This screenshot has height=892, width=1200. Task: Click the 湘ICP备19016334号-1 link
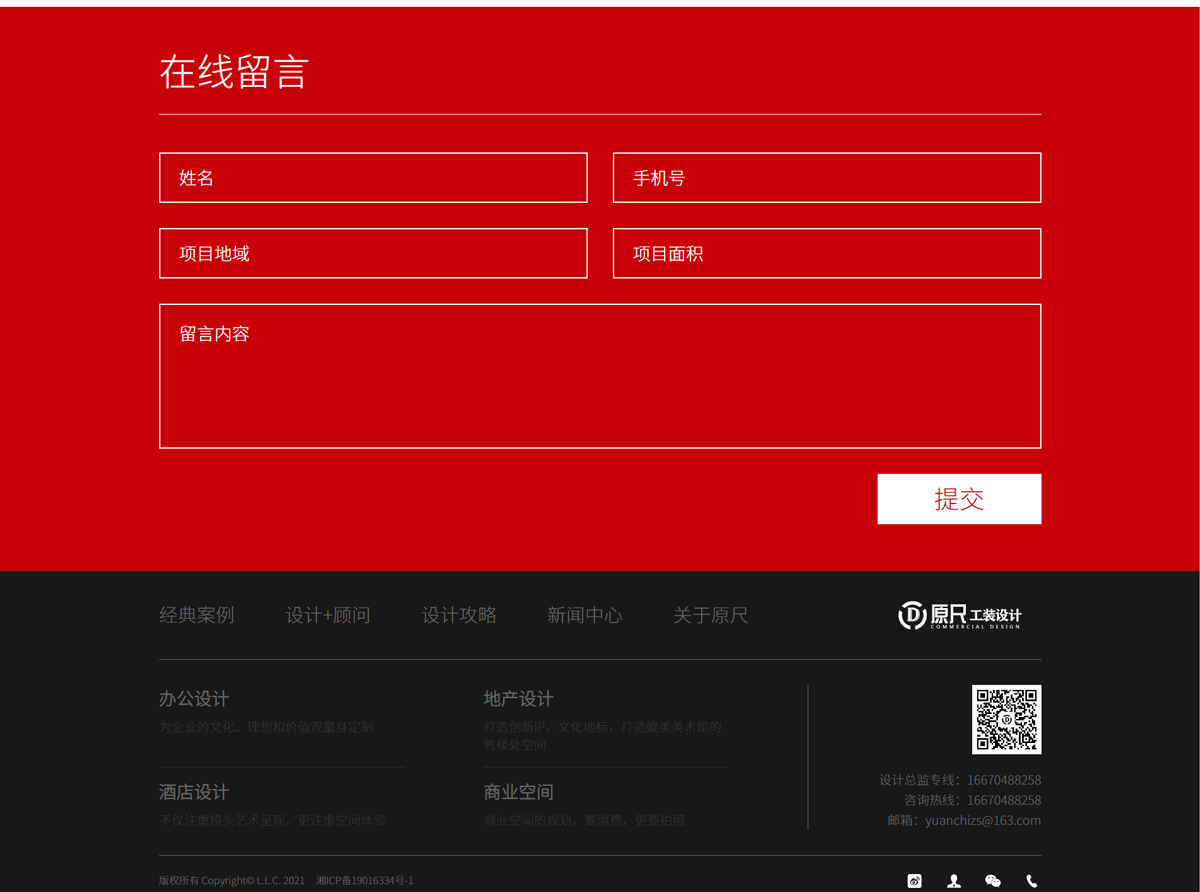(365, 881)
